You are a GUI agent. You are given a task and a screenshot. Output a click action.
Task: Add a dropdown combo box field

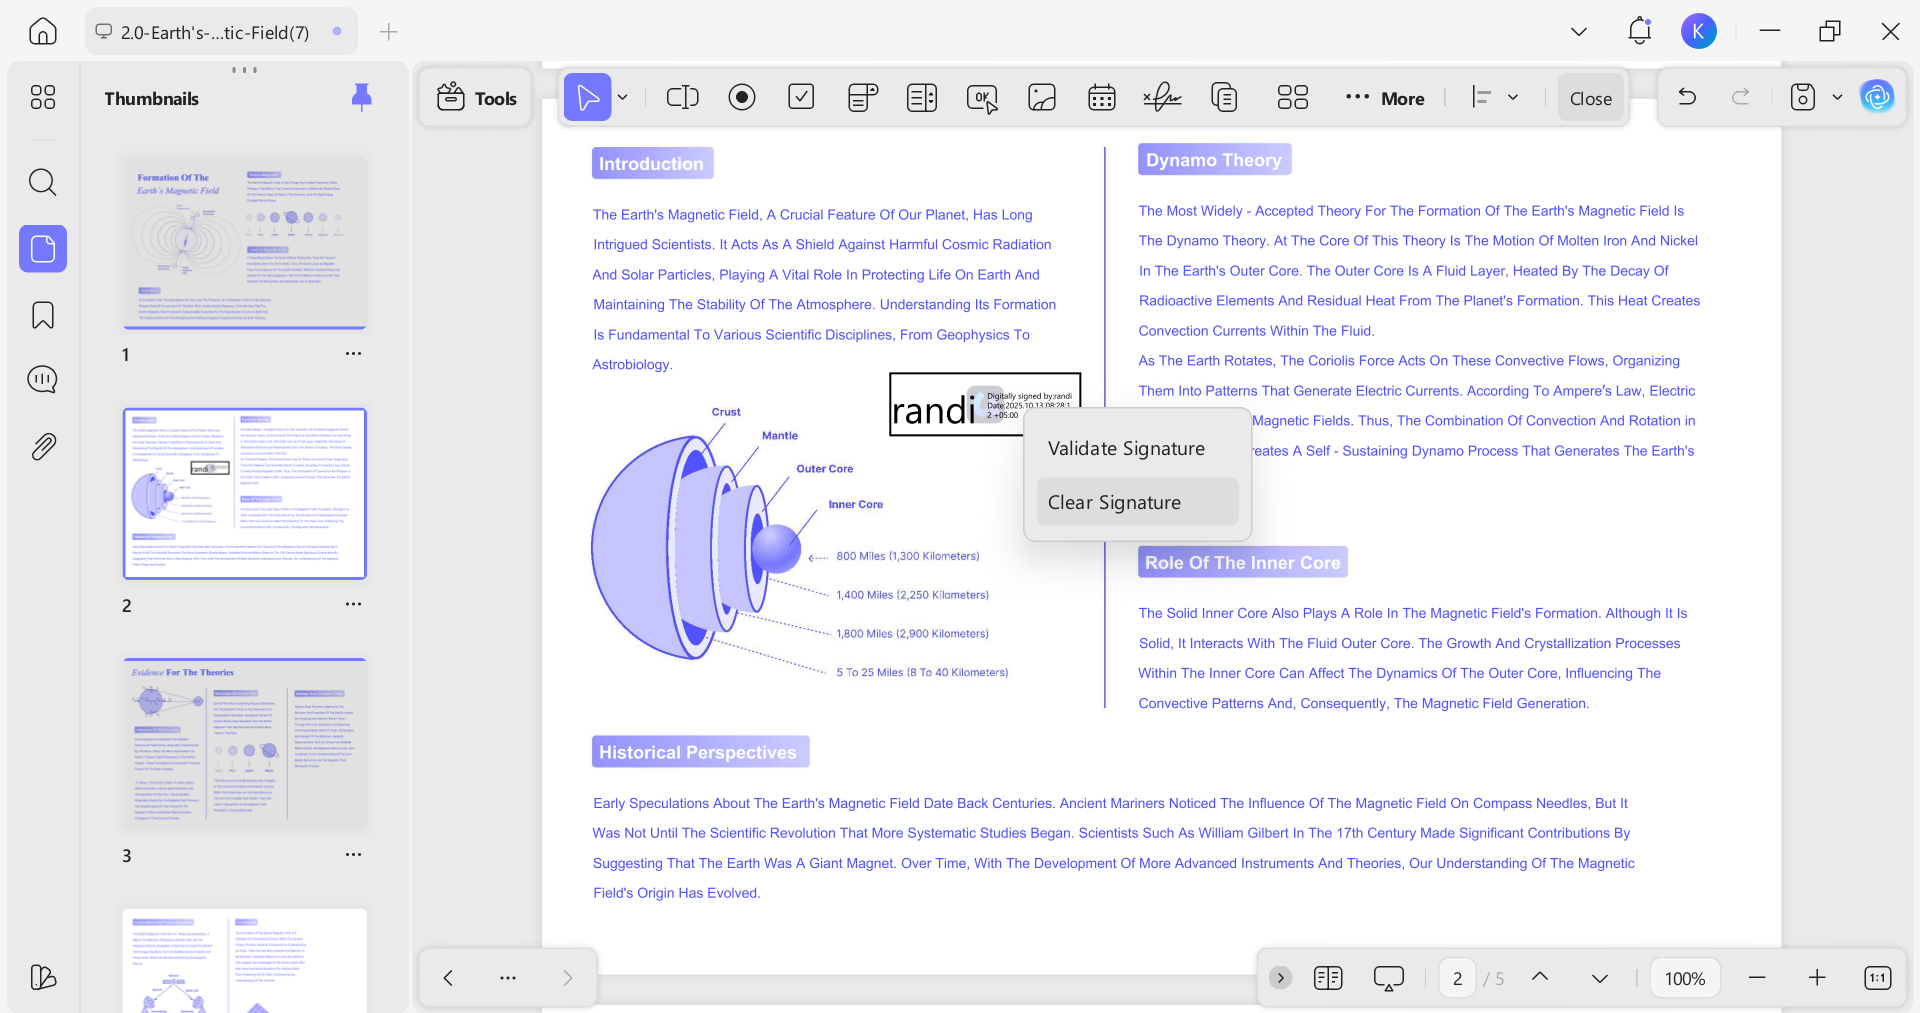[862, 97]
